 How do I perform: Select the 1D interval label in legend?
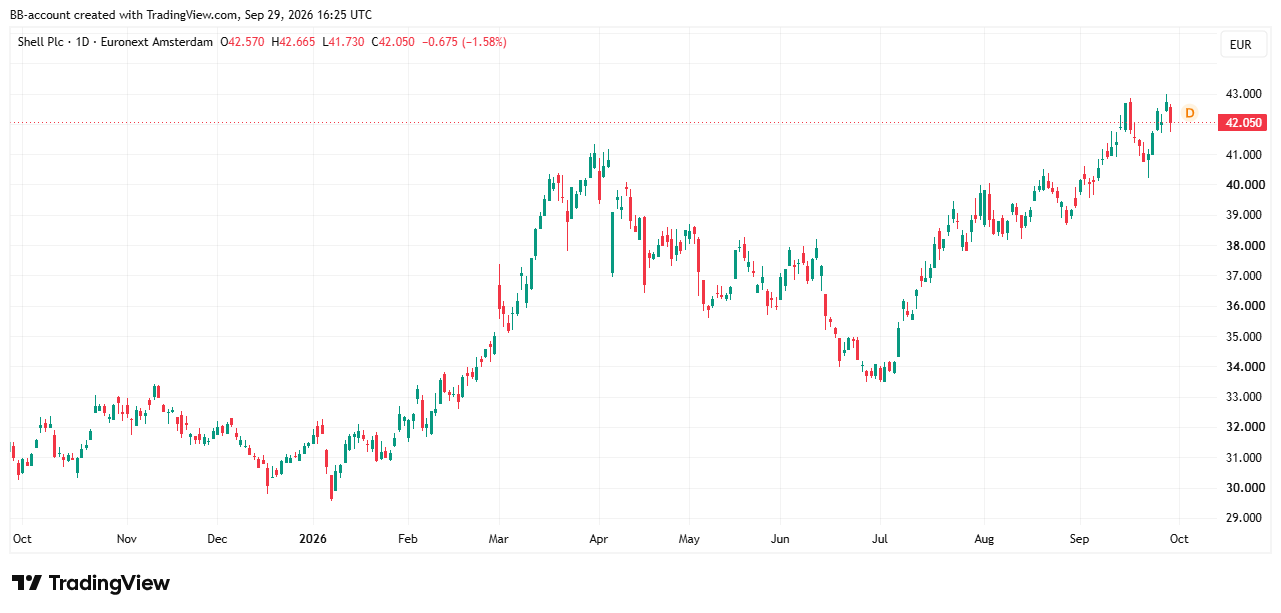point(80,42)
